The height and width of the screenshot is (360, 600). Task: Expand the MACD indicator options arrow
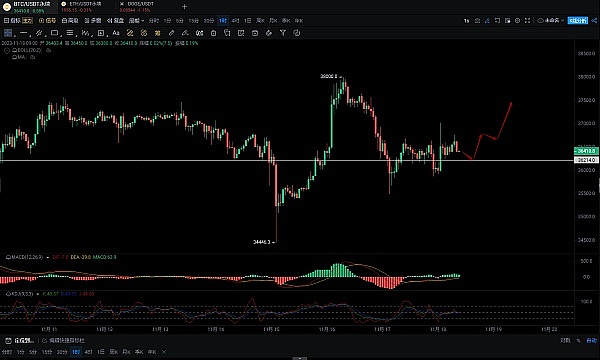pyautogui.click(x=47, y=257)
